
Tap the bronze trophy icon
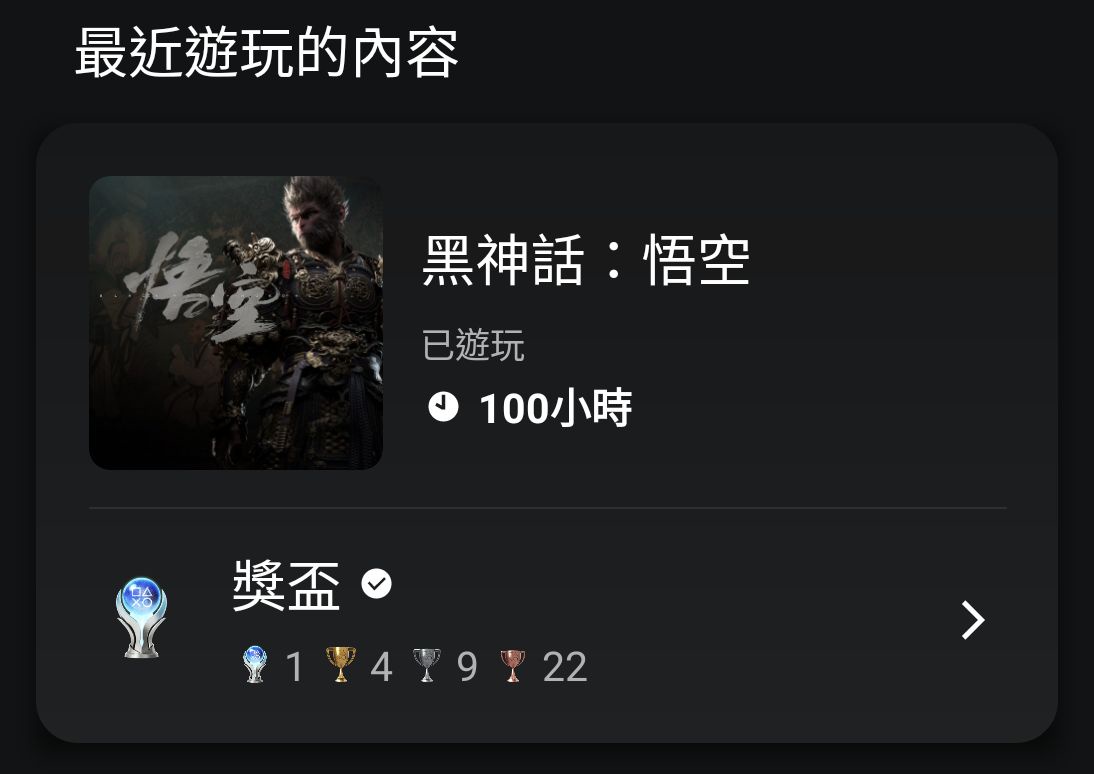[x=512, y=666]
